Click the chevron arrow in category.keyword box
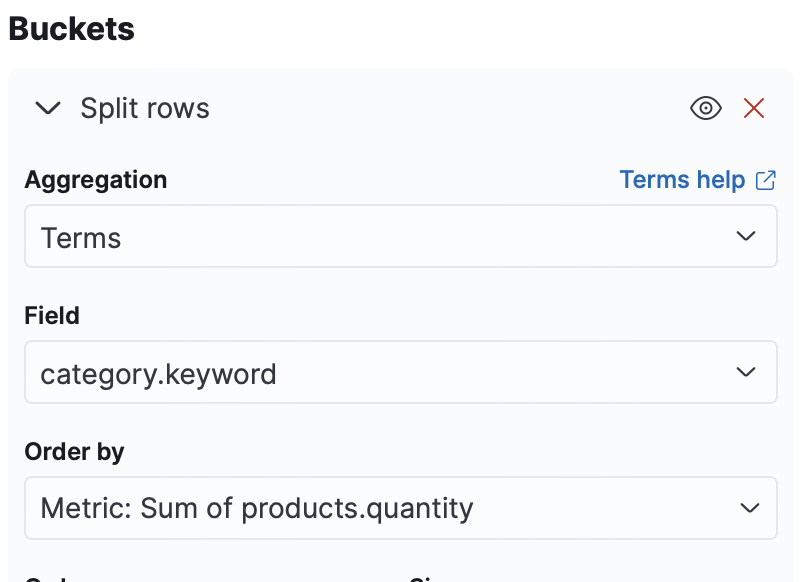The width and height of the screenshot is (806, 582). [x=746, y=373]
